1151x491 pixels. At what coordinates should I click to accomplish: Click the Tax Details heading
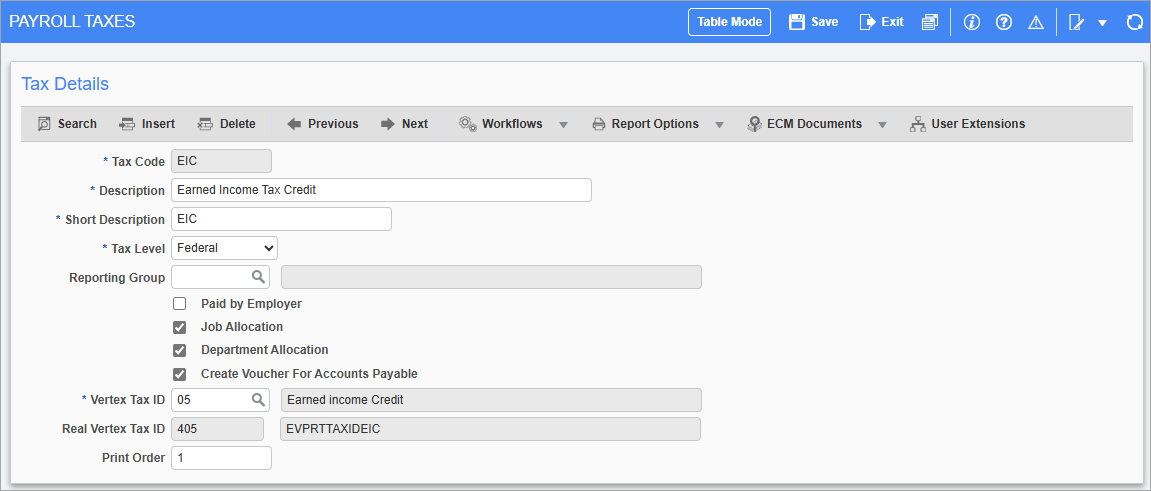[65, 84]
